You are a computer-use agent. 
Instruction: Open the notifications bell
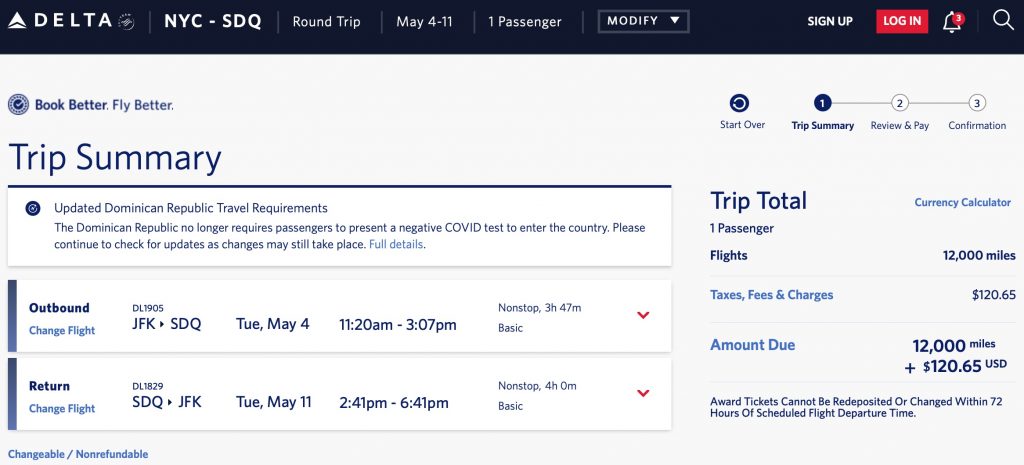(x=951, y=22)
